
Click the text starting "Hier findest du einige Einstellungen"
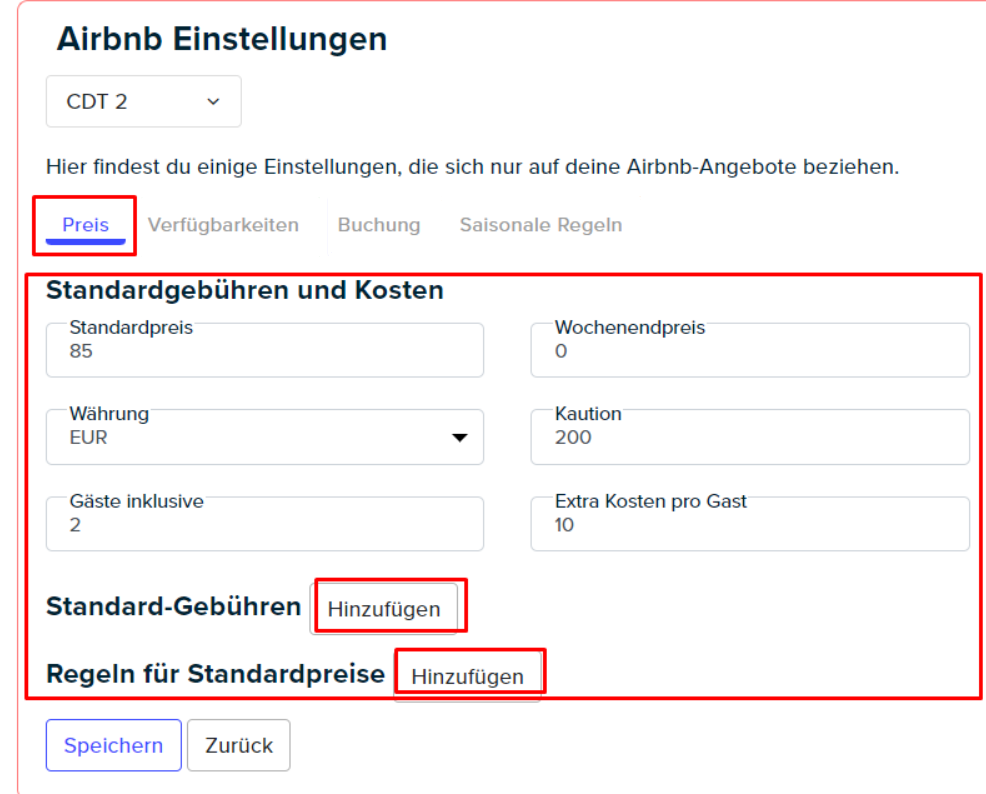pos(472,167)
